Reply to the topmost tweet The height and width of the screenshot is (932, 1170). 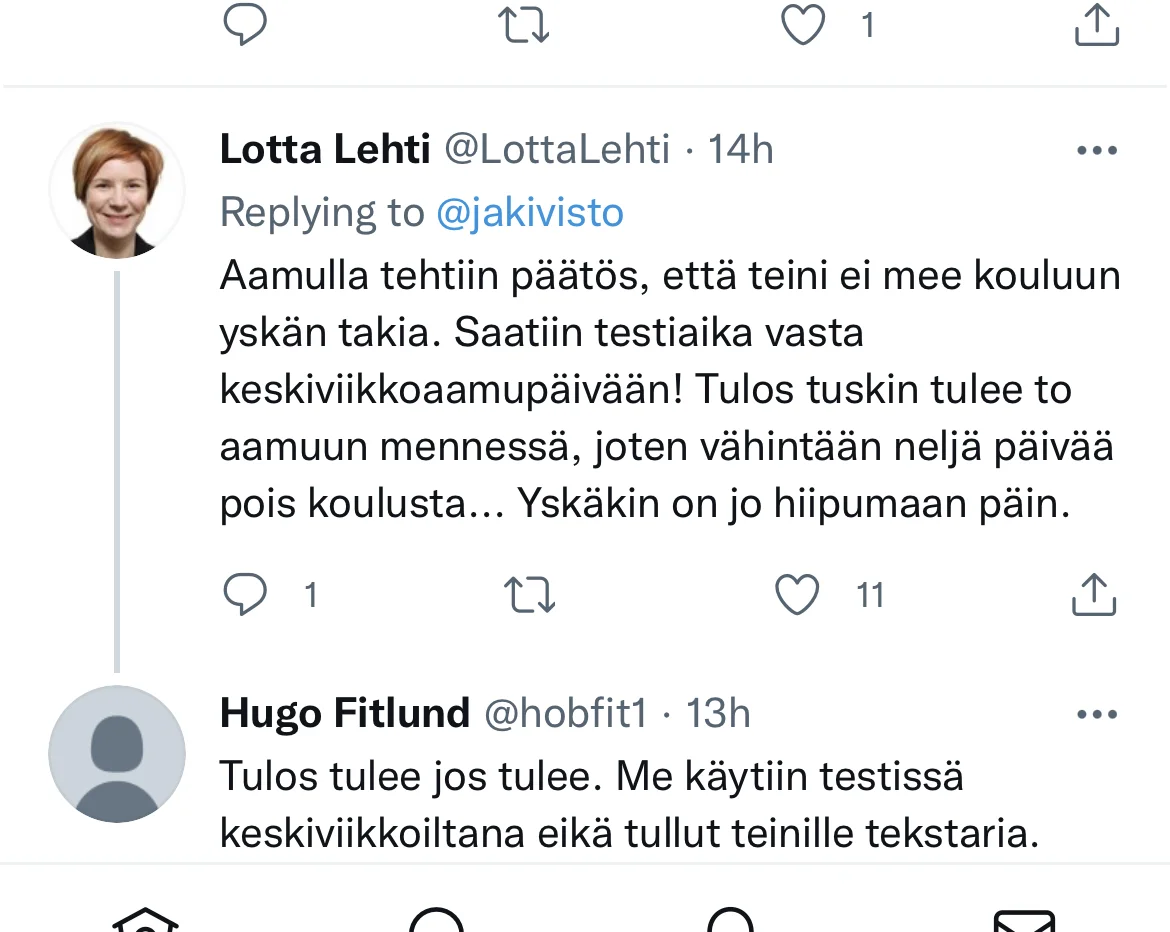[244, 25]
